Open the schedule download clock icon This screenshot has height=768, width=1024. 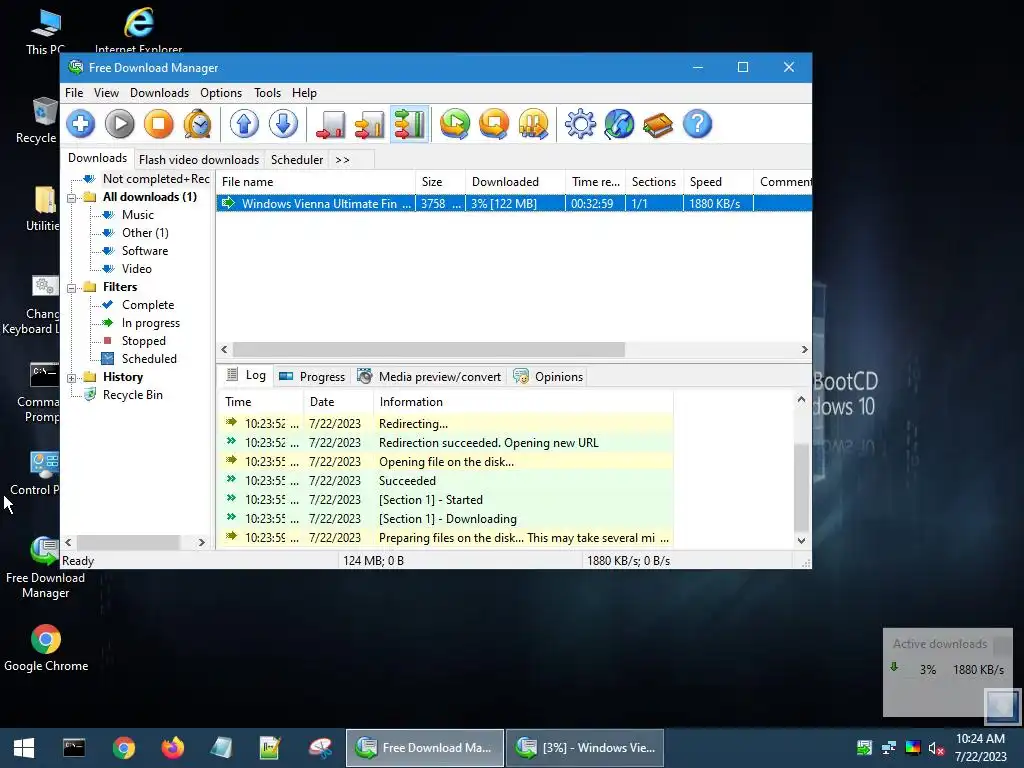198,124
